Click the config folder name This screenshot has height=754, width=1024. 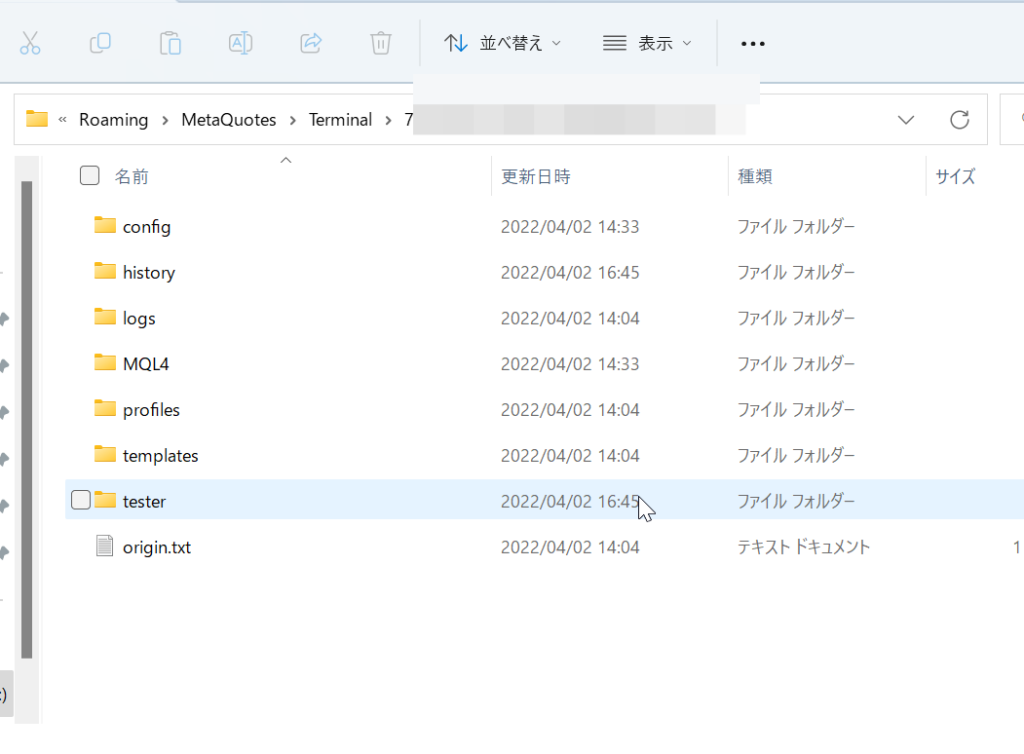(147, 227)
